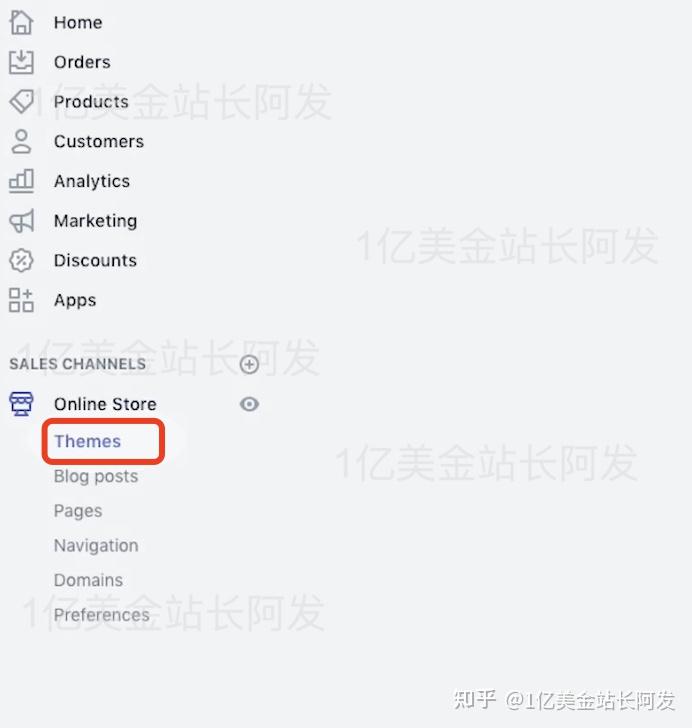The height and width of the screenshot is (728, 692).
Task: Click the Online Store storefront icon
Action: 21,403
